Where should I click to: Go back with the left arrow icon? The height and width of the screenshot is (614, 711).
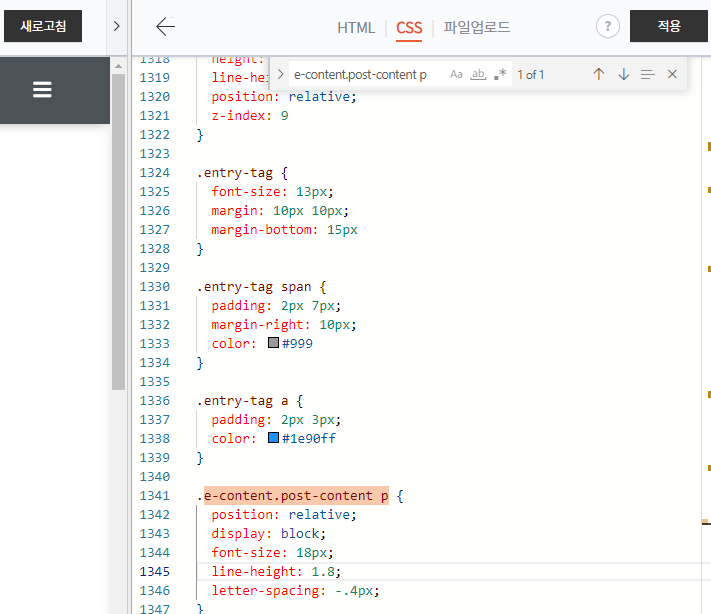click(165, 26)
